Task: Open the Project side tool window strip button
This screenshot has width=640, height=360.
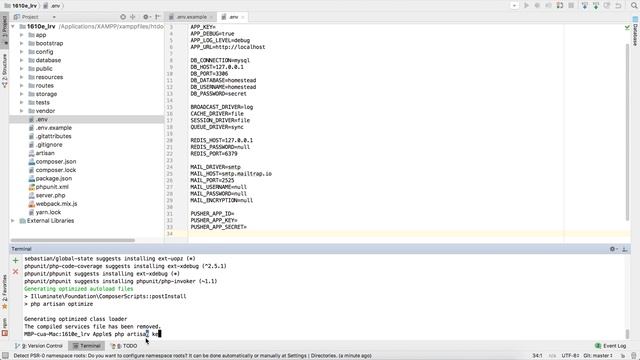Action: (4, 29)
